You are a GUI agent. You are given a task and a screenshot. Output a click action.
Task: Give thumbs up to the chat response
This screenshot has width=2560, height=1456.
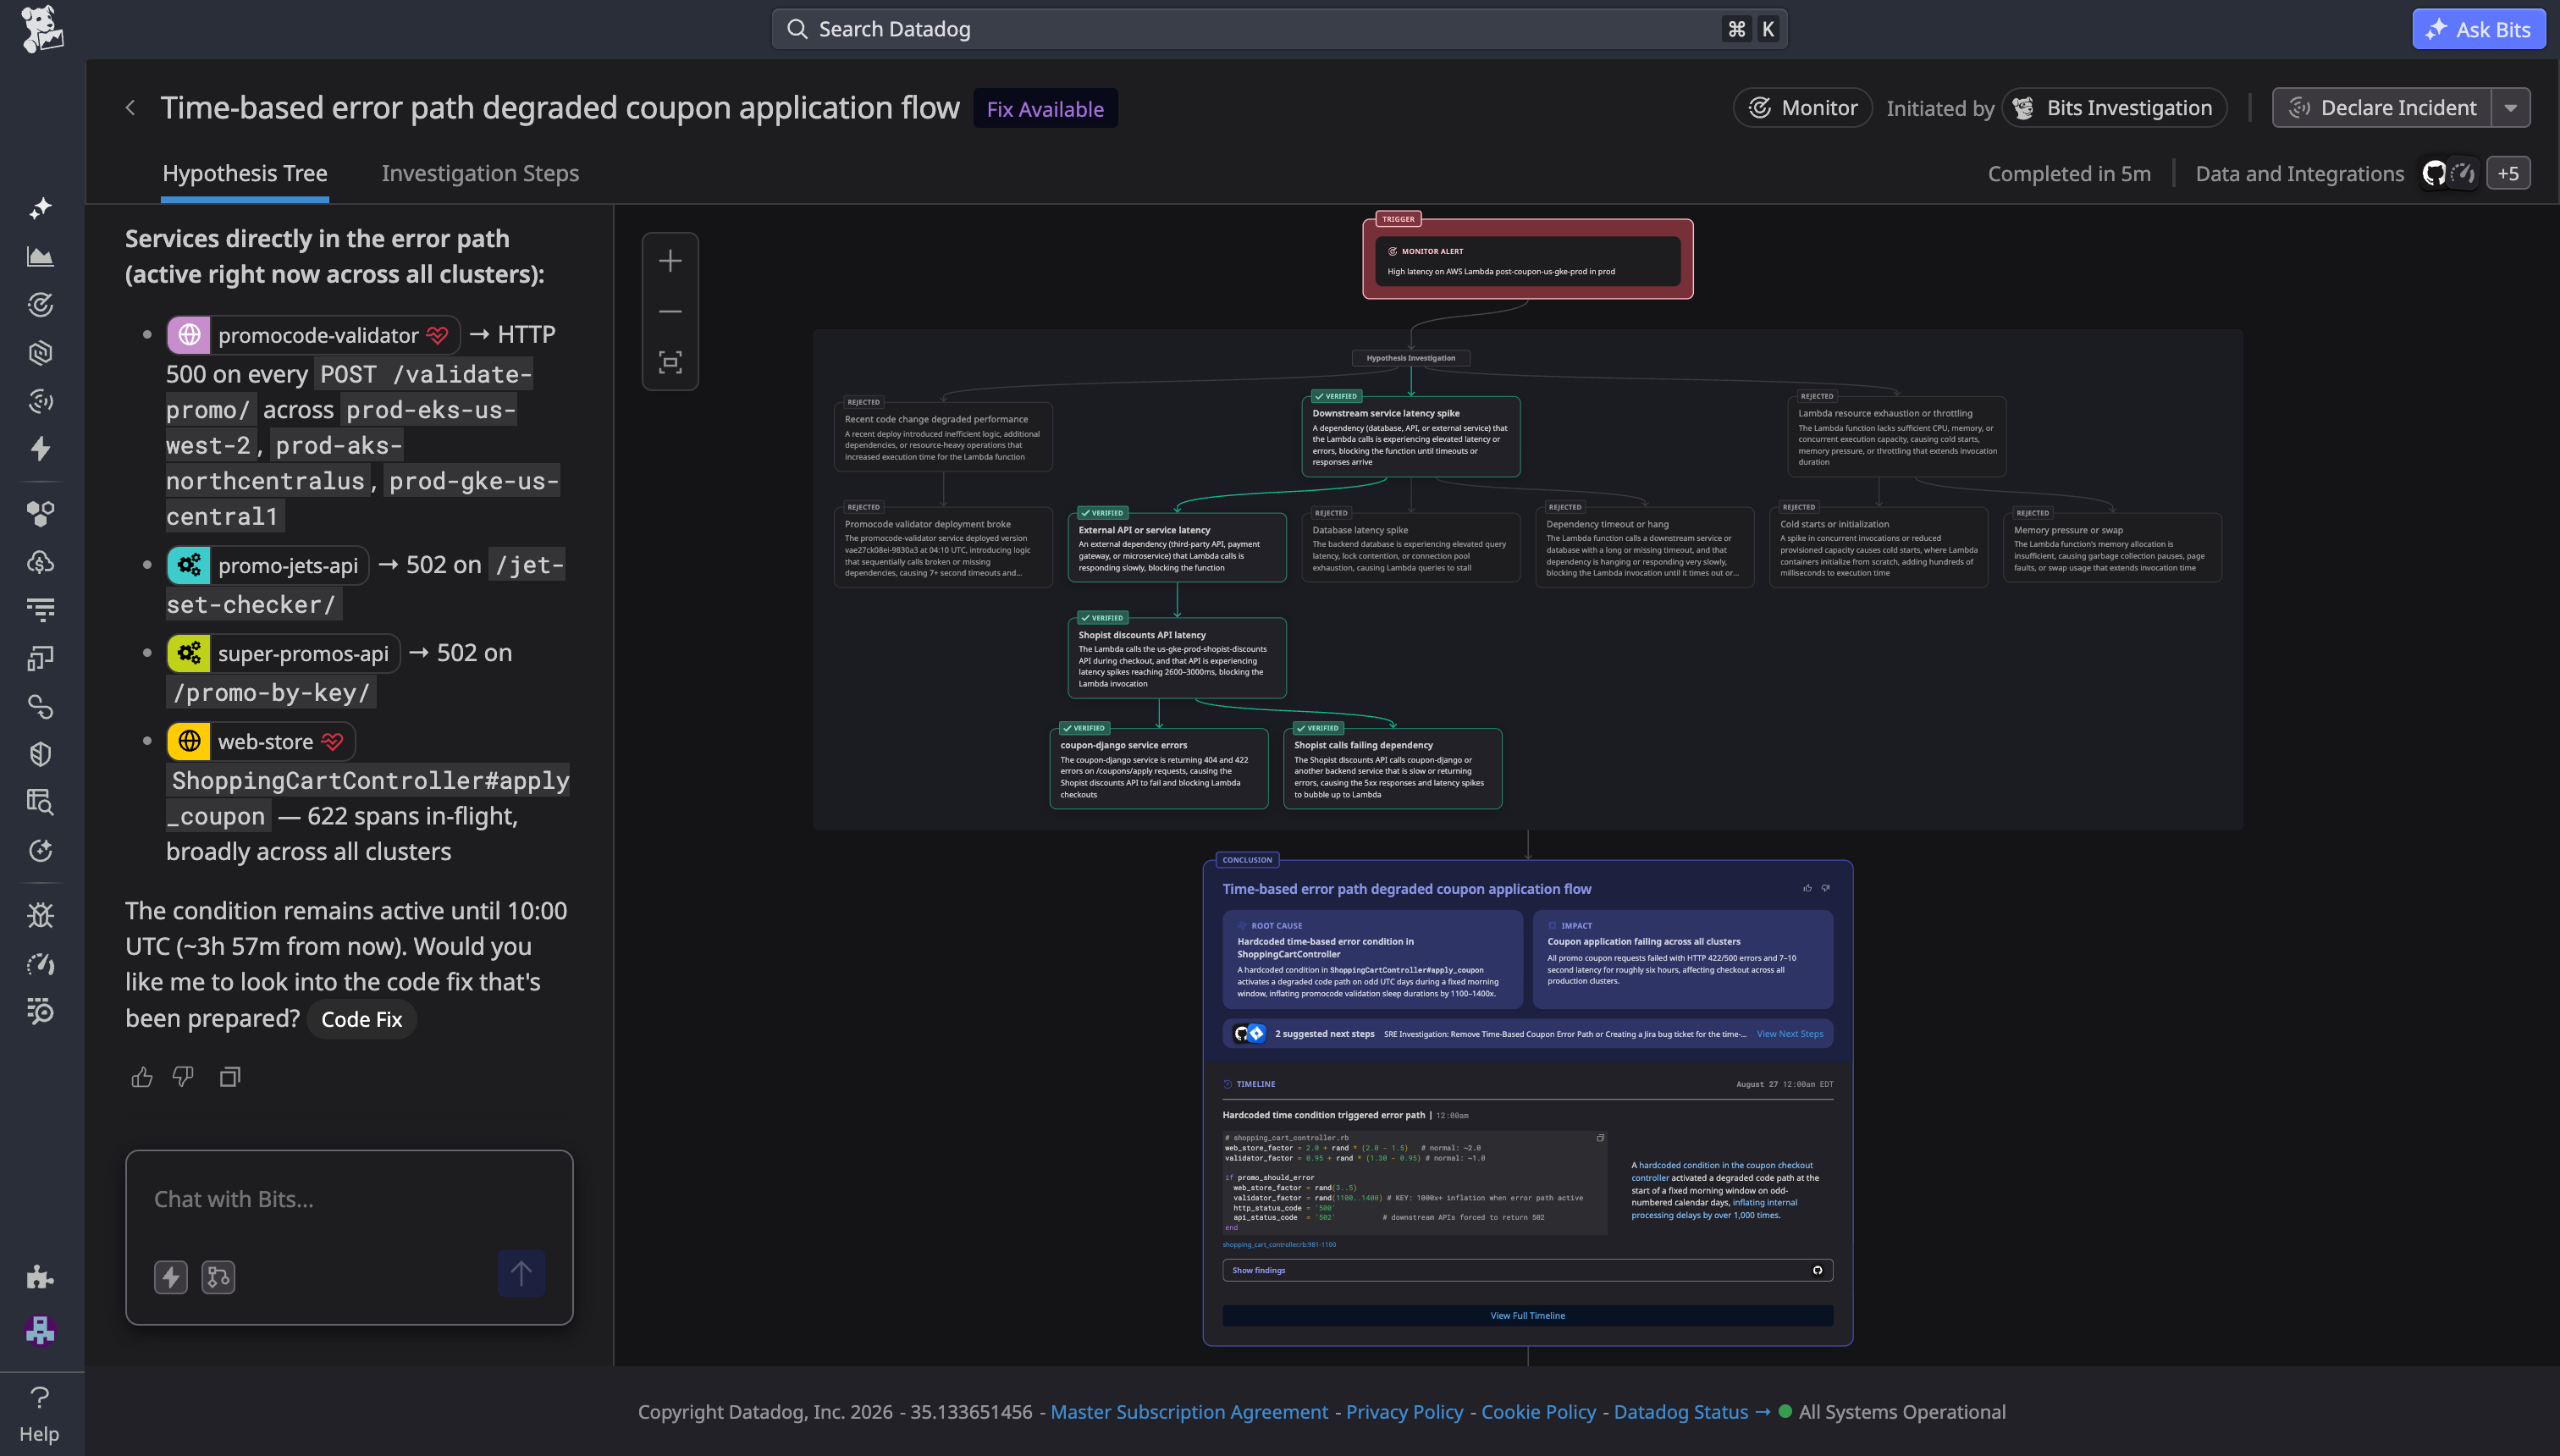[142, 1077]
